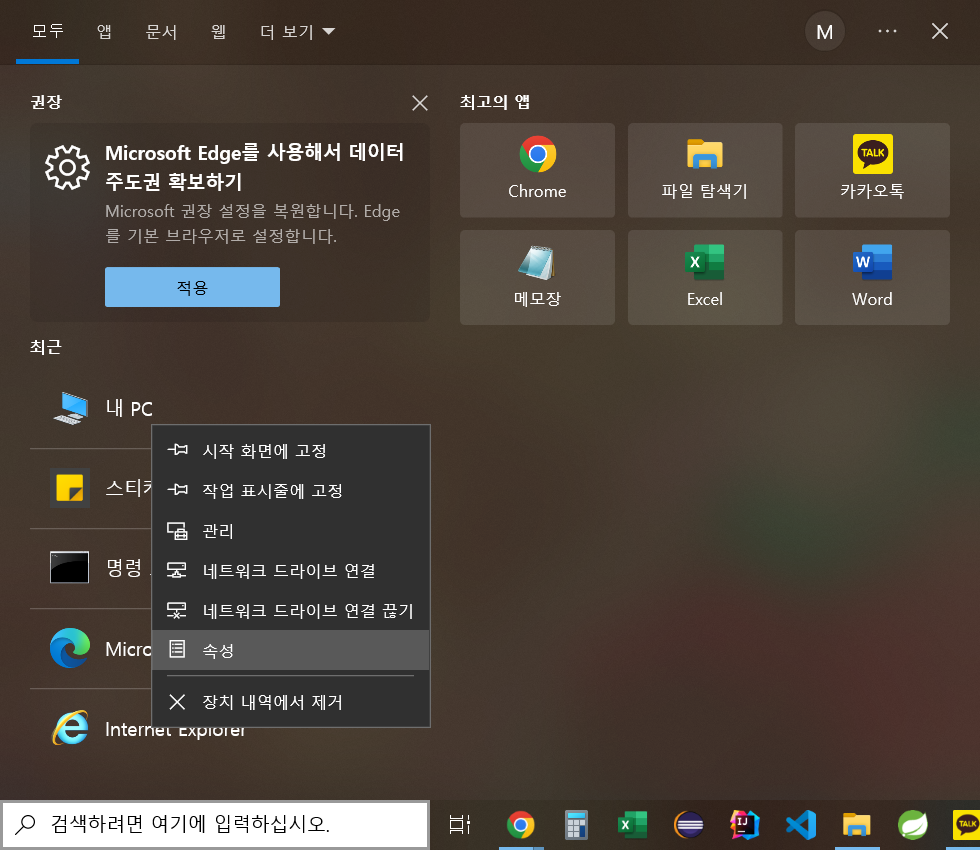Choose 네트워크 드라이브 연결 menu item

pyautogui.click(x=291, y=571)
